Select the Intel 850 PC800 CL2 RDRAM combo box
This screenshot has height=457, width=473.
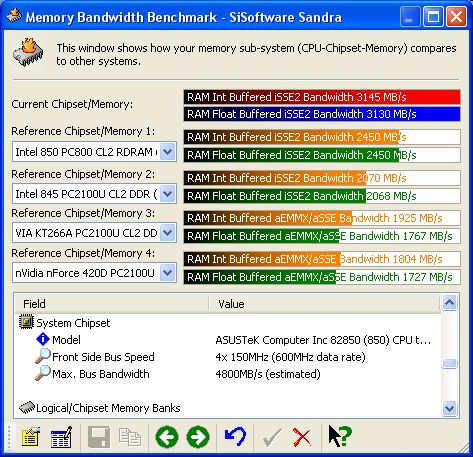click(94, 152)
